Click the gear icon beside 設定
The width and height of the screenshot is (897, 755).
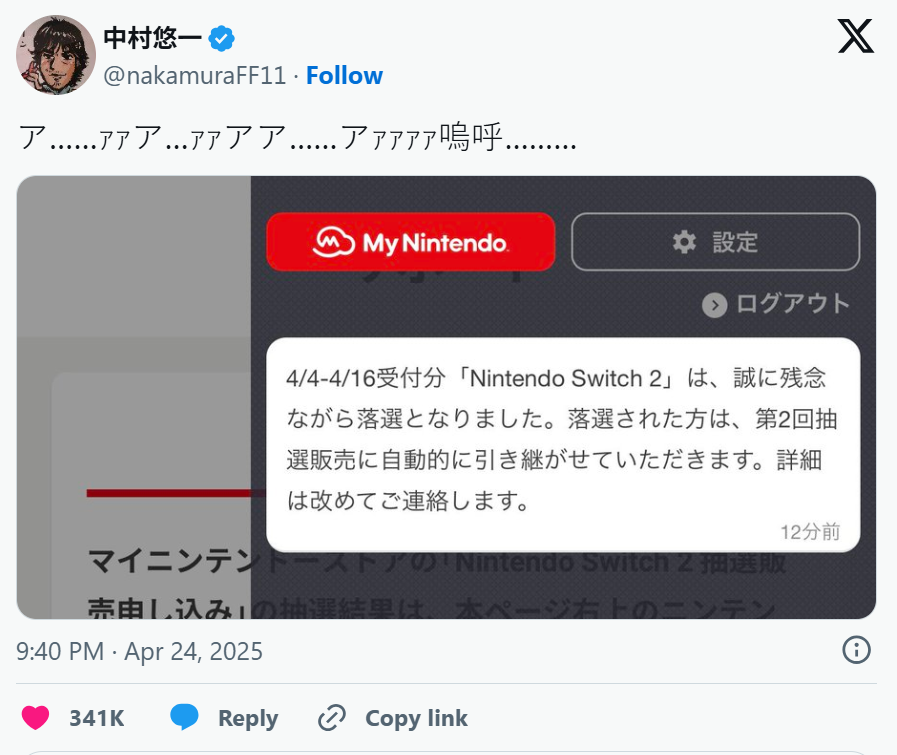click(684, 242)
